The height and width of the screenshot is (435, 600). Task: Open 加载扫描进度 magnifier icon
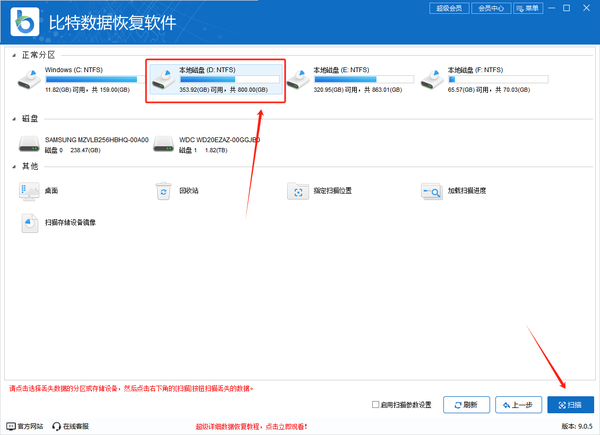point(432,191)
